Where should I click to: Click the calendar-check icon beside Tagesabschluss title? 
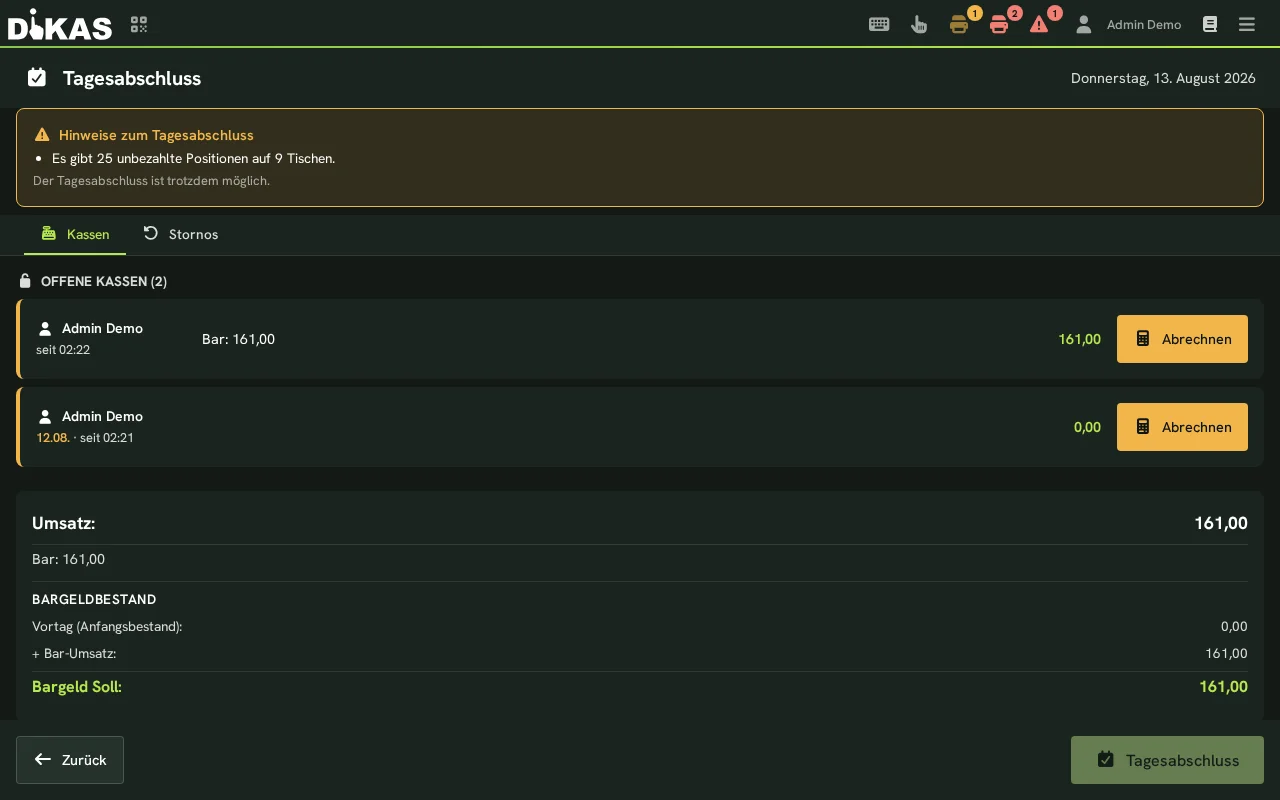(37, 77)
